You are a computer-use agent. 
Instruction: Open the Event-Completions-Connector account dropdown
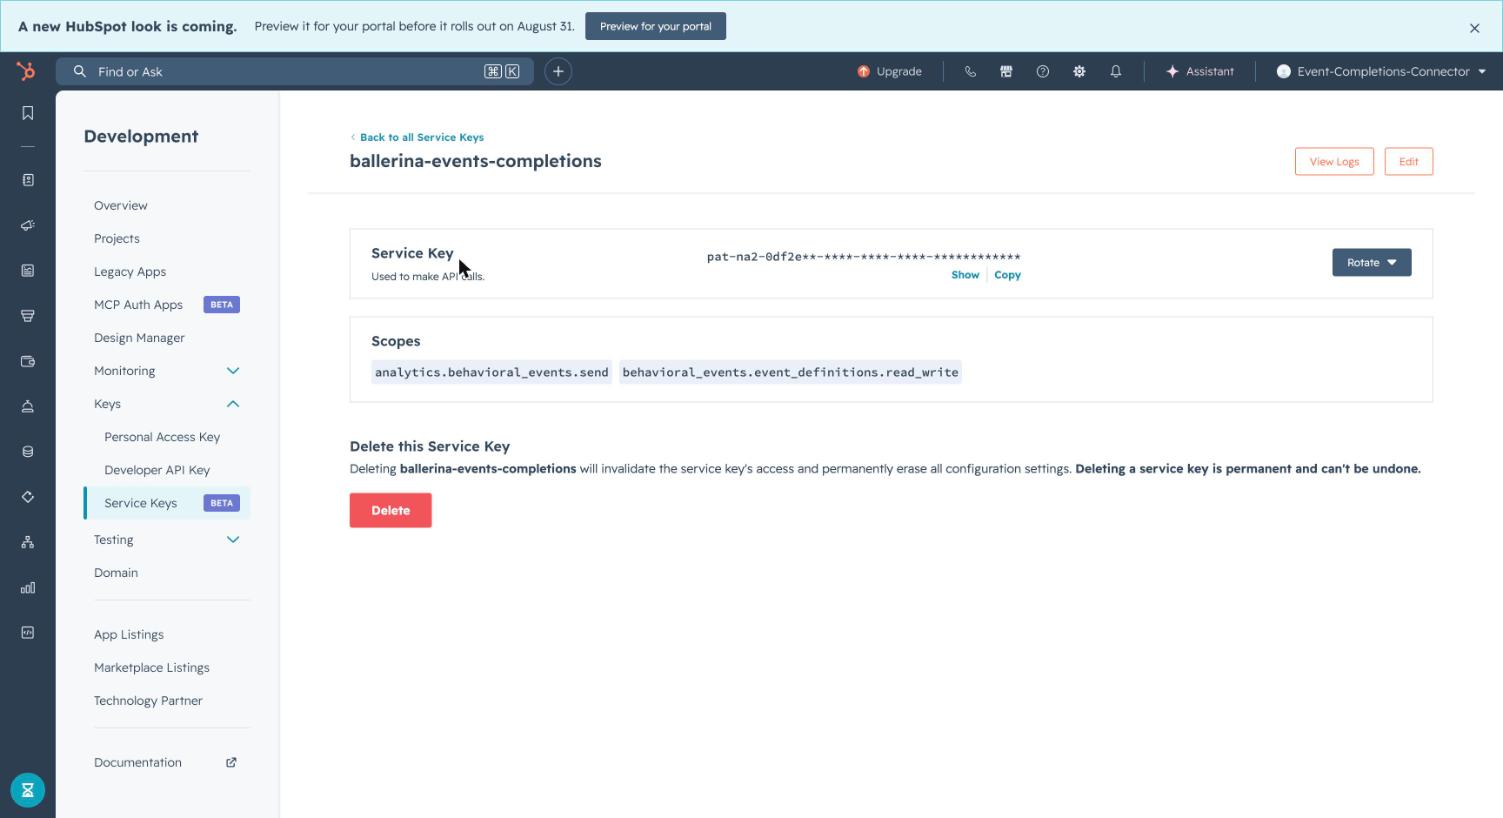(x=1381, y=71)
